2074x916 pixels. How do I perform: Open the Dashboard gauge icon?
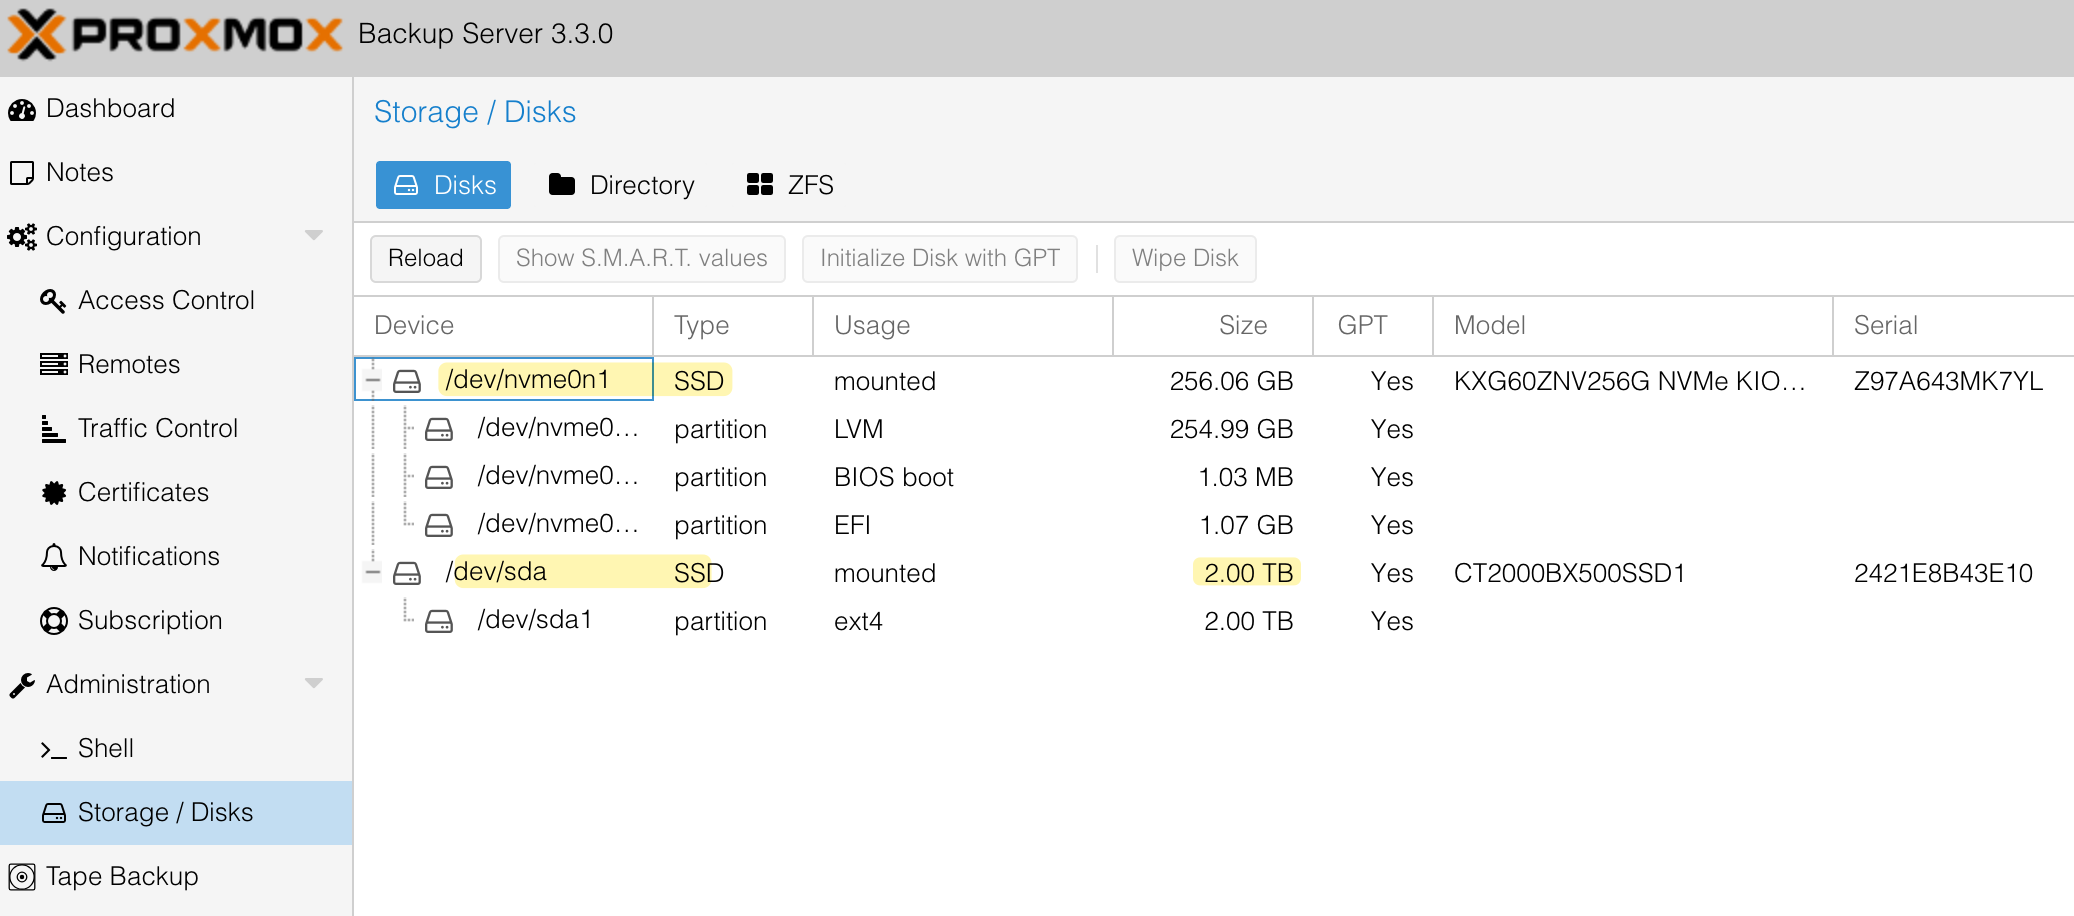(x=22, y=110)
